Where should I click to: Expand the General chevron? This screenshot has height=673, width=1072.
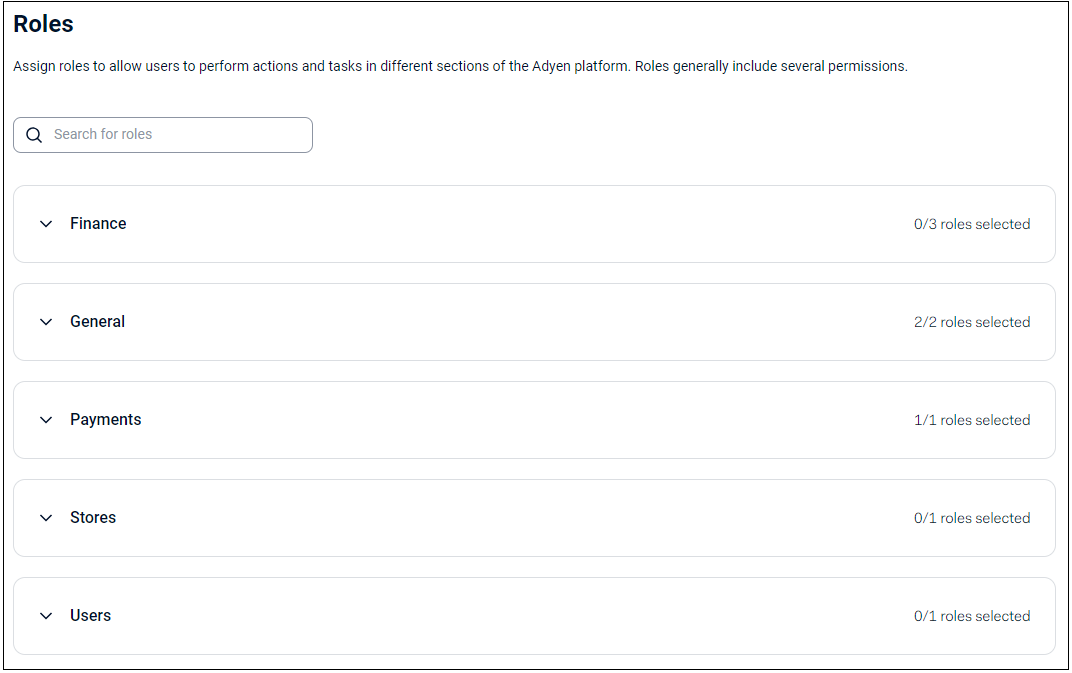click(46, 321)
